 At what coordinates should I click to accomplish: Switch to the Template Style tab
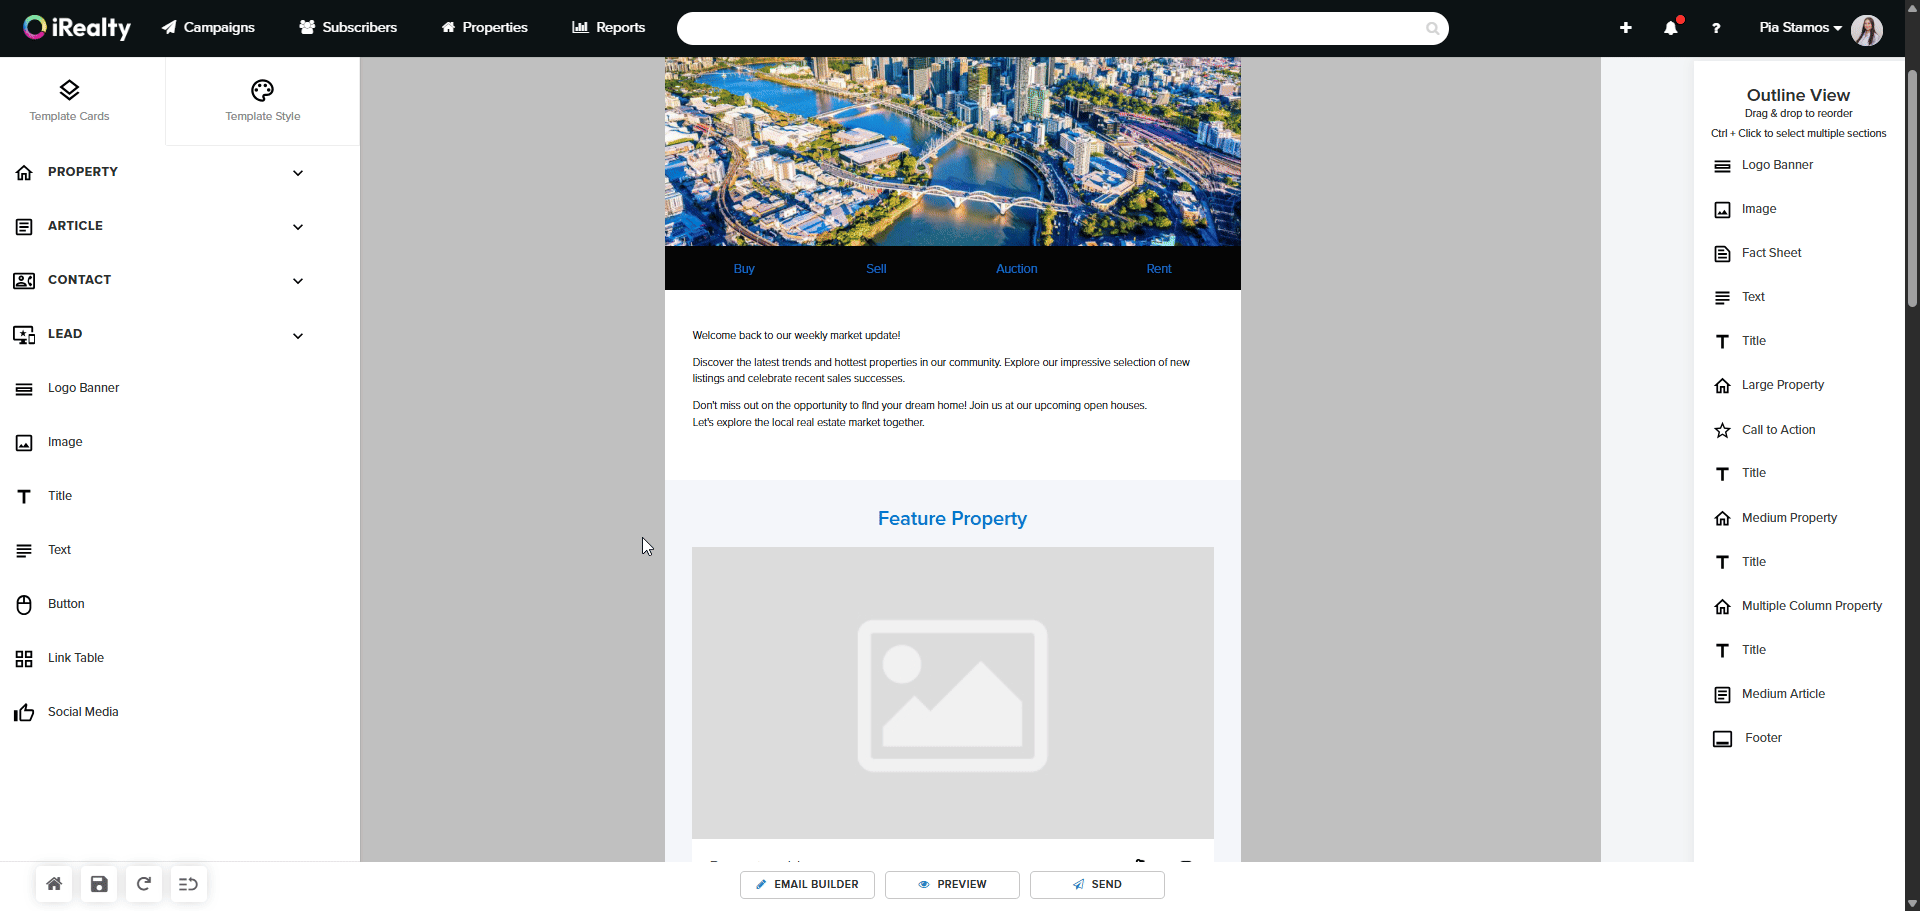[262, 101]
